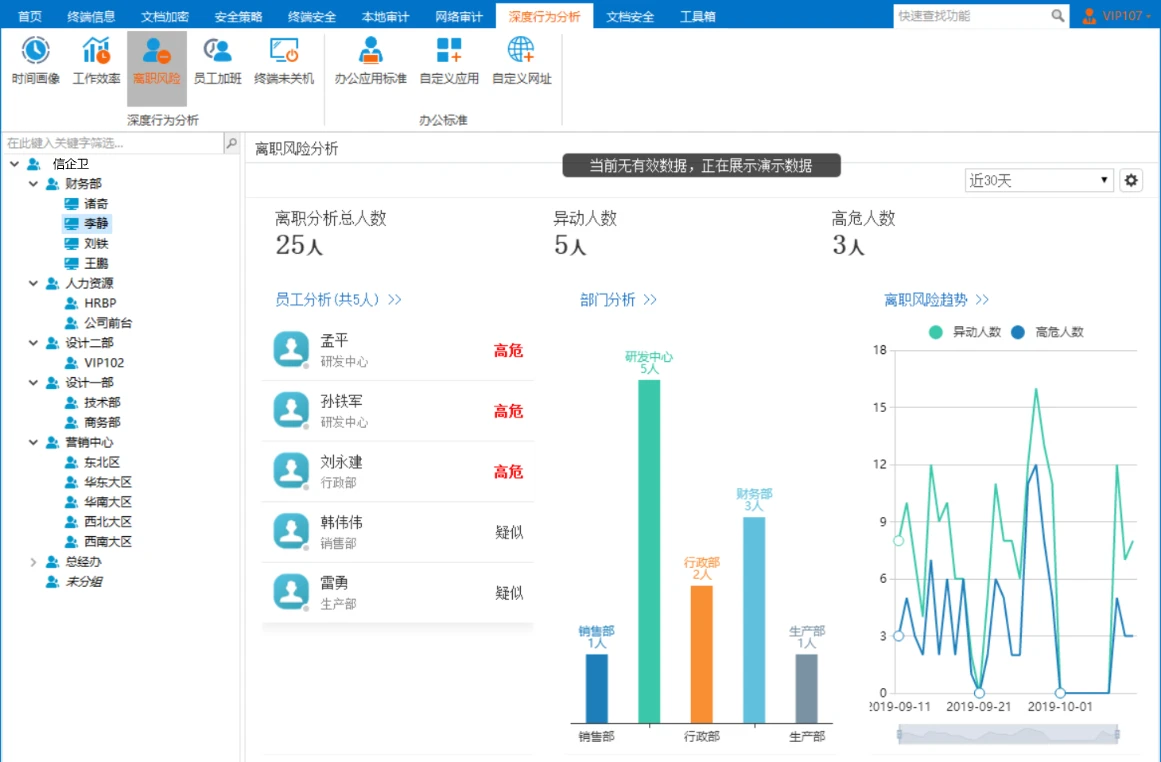The width and height of the screenshot is (1161, 762).
Task: Collapse the 设计一部 tree node
Action: point(33,383)
